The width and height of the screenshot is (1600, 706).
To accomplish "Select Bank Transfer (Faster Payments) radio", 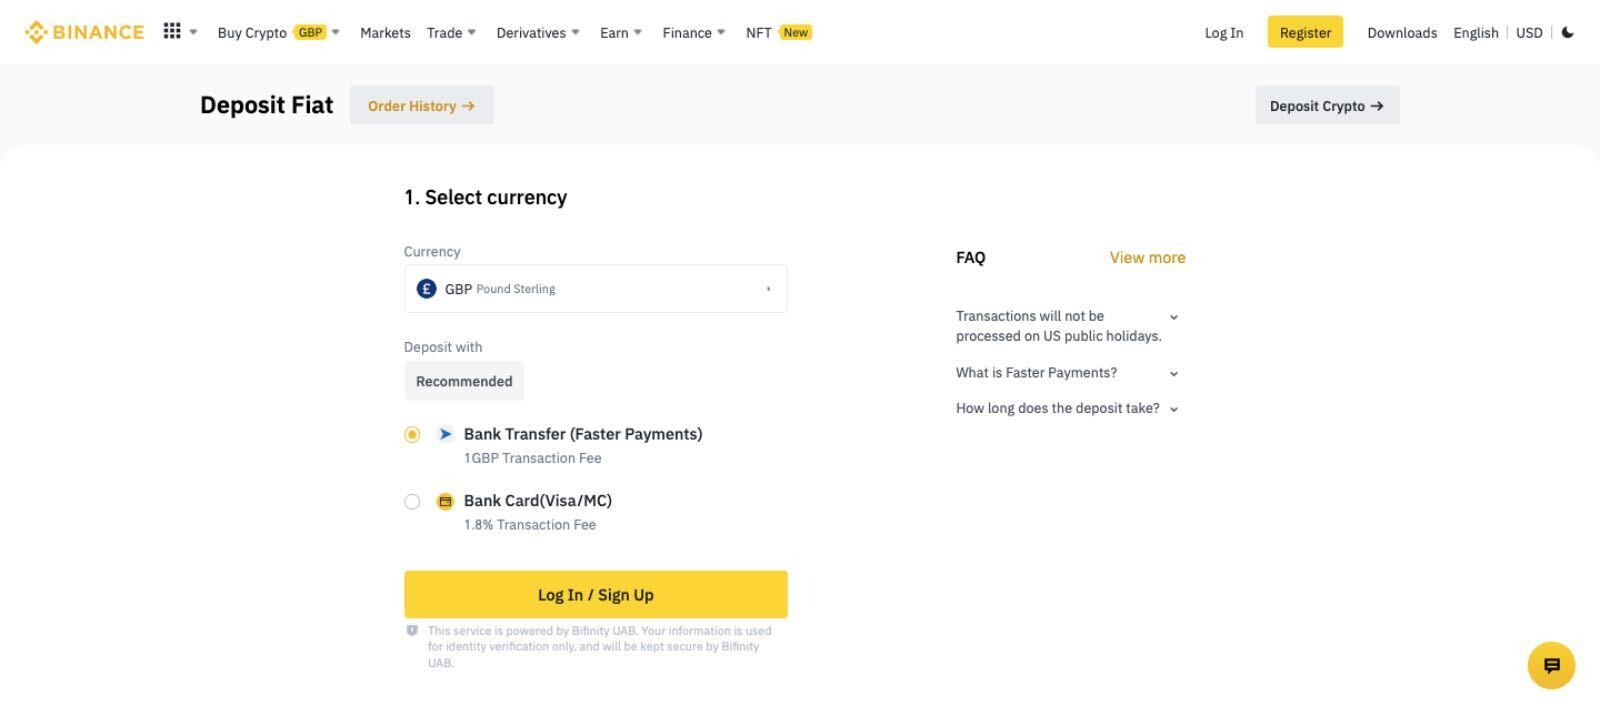I will click(412, 434).
